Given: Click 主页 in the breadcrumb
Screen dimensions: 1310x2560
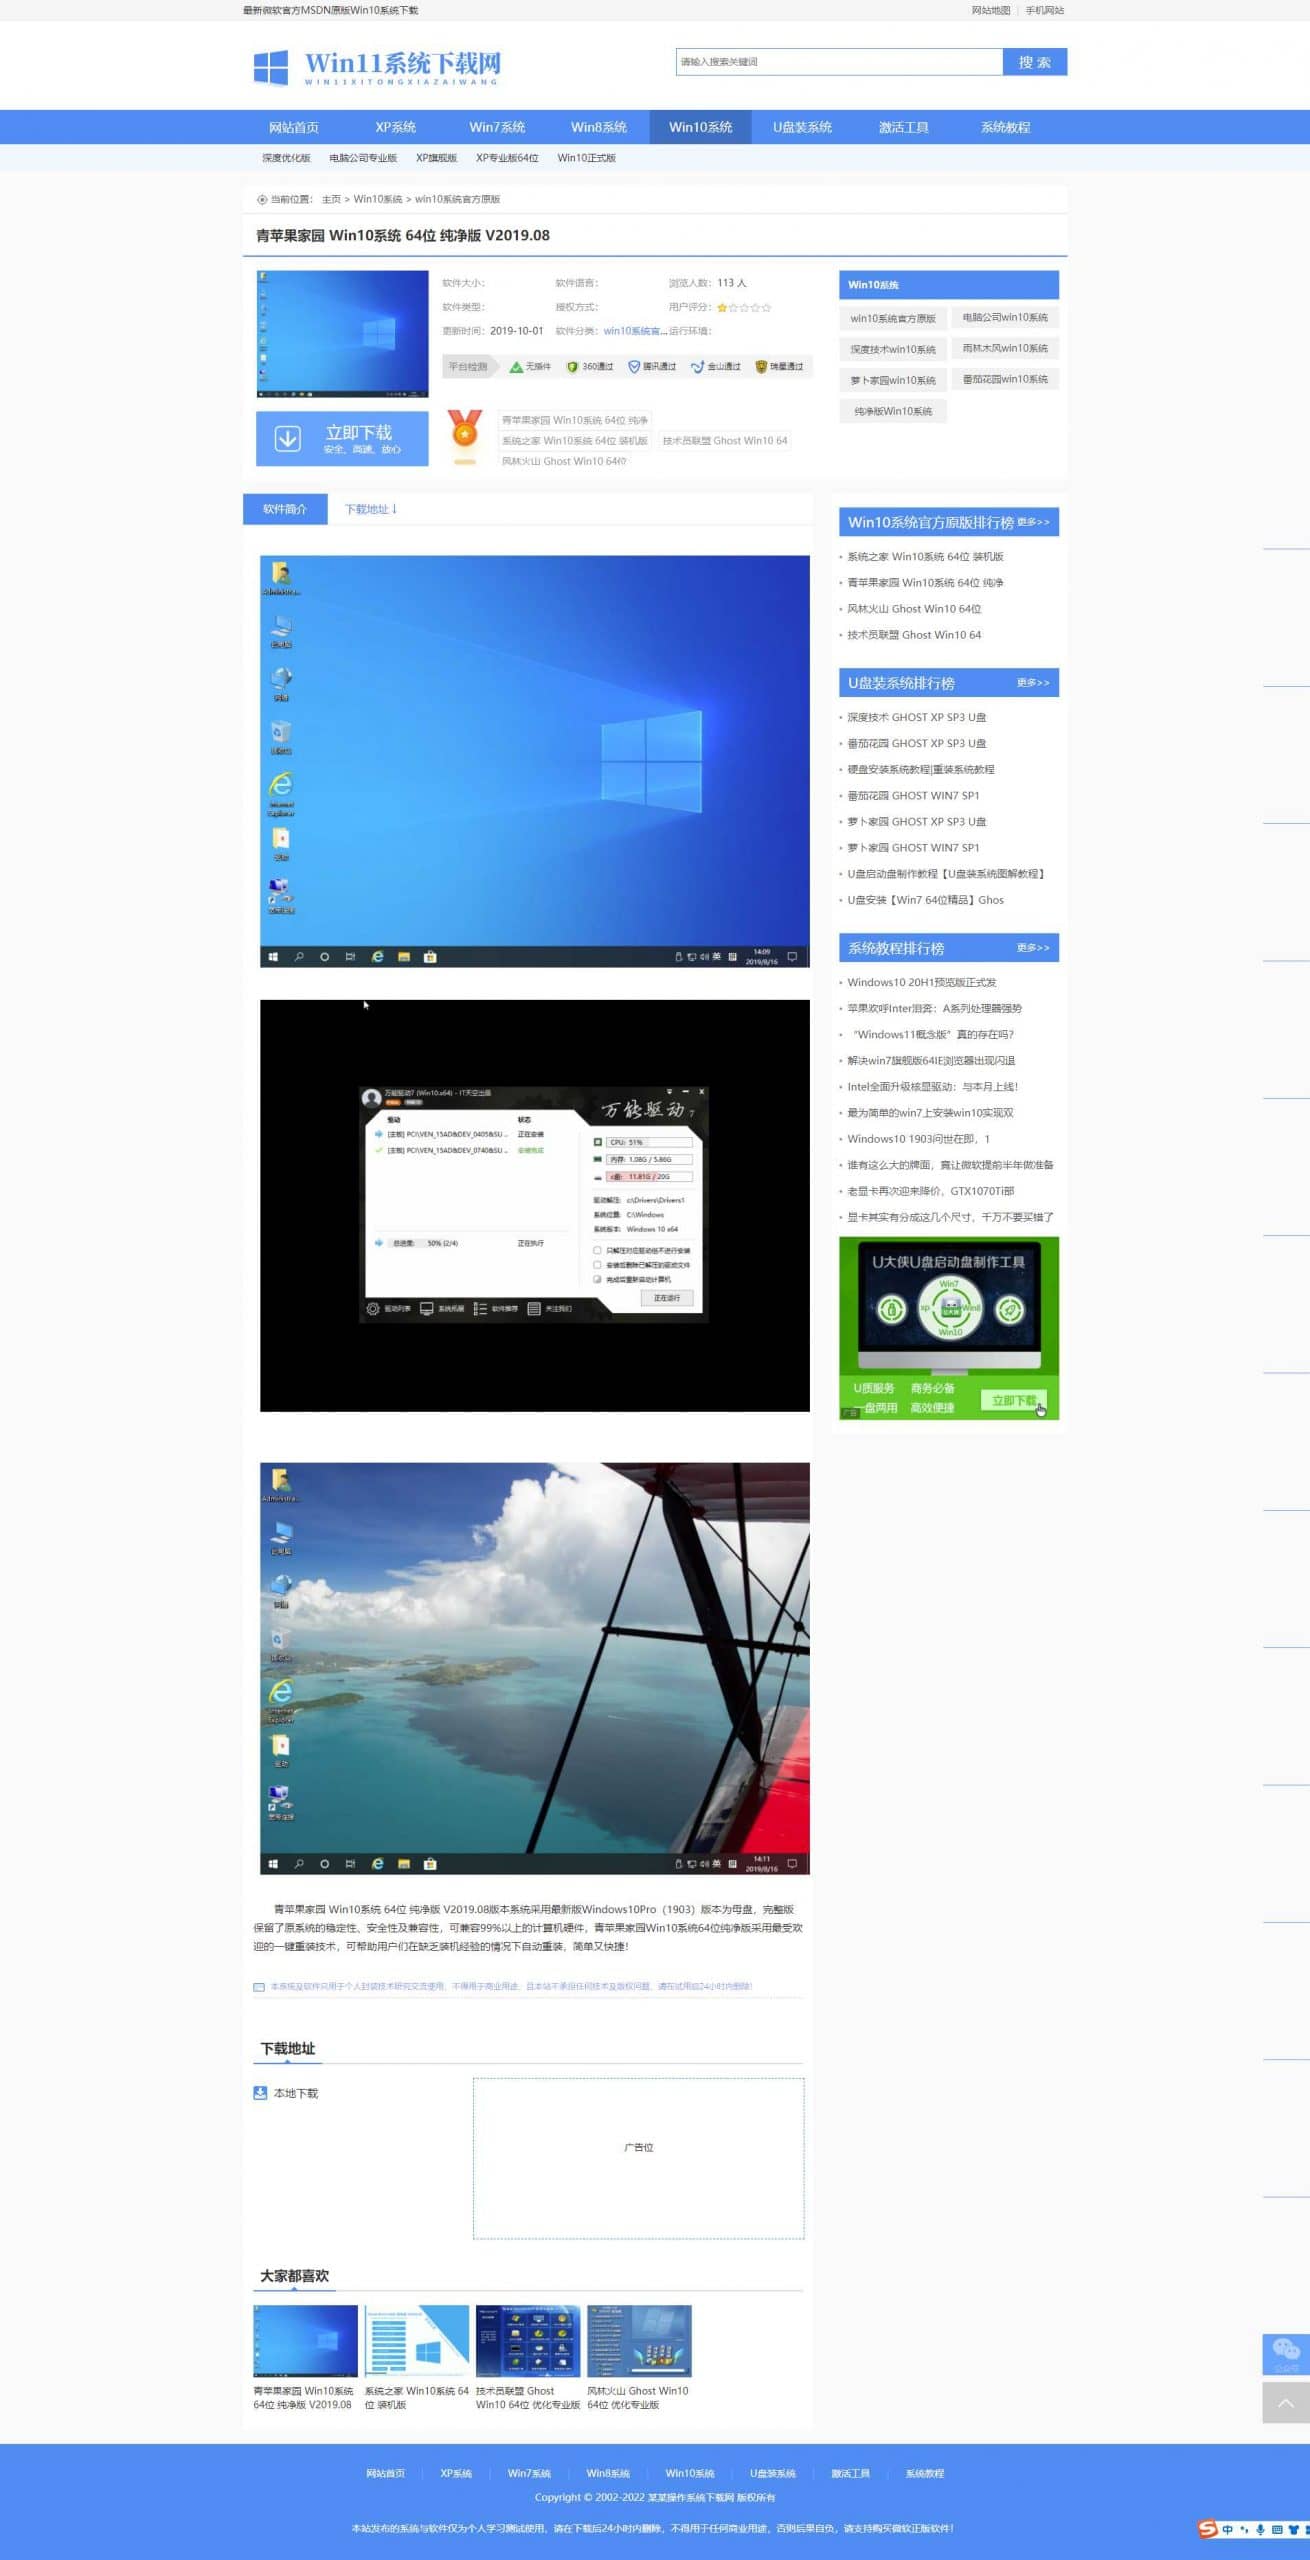Looking at the screenshot, I should 331,199.
